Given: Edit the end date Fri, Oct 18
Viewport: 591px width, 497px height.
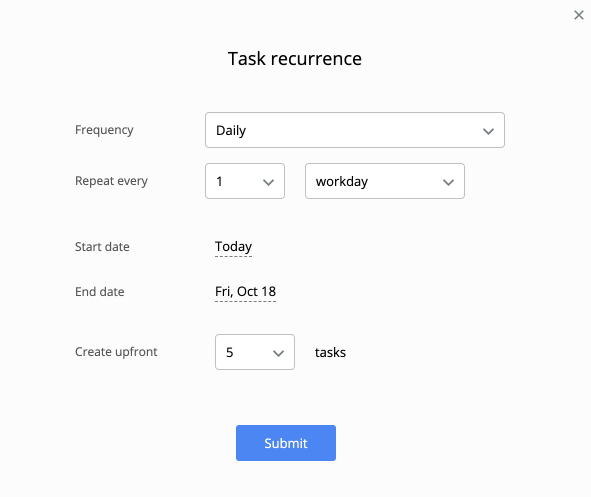Looking at the screenshot, I should pos(245,291).
